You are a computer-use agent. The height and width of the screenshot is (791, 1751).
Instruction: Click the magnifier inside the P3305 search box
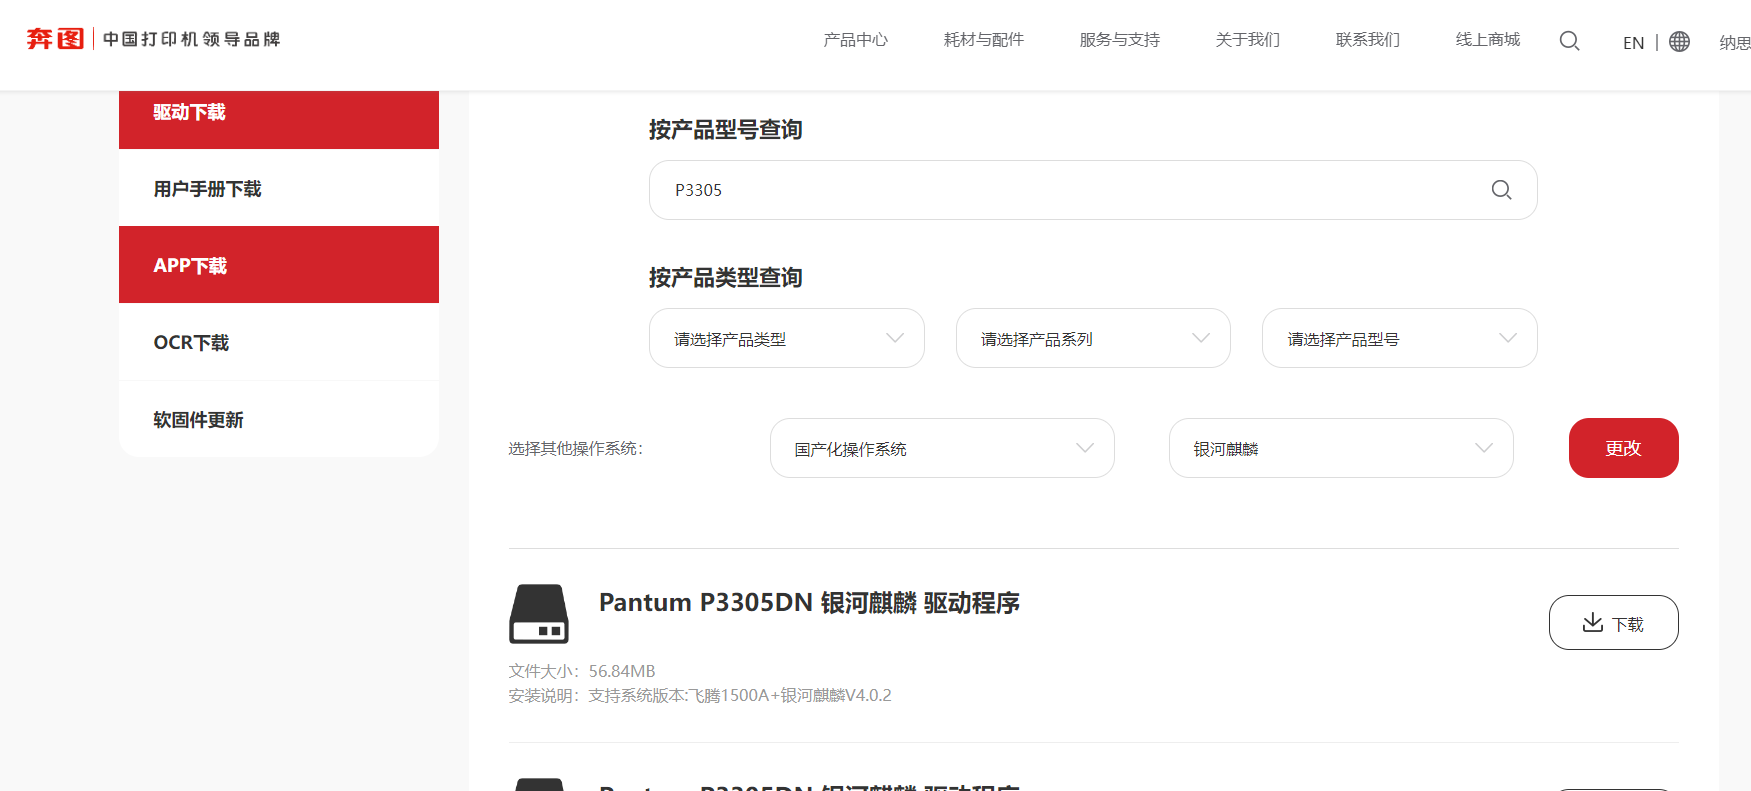pos(1501,190)
